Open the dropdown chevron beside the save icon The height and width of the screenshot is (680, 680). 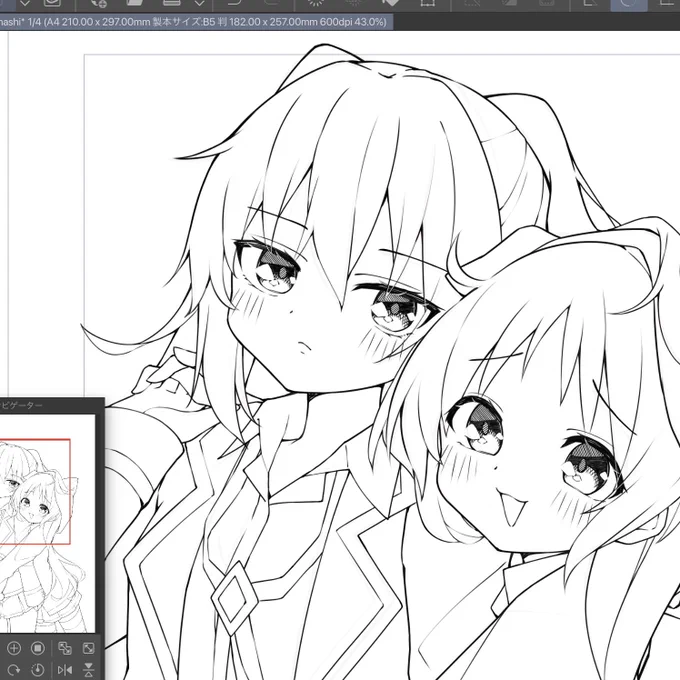[199, 3]
